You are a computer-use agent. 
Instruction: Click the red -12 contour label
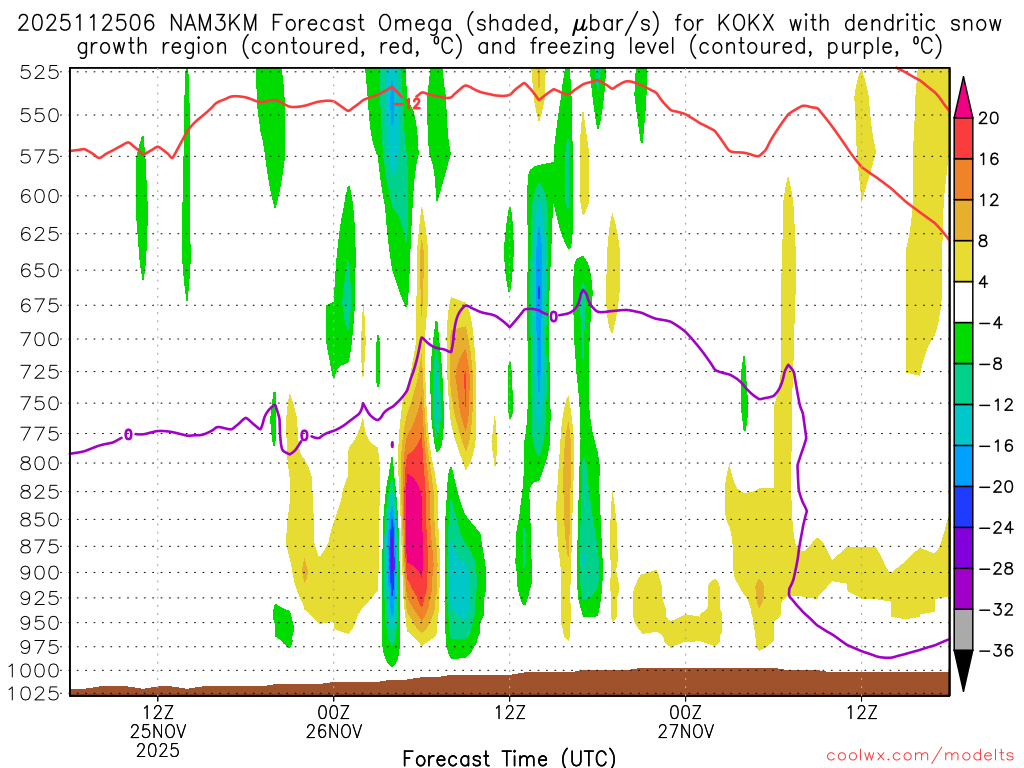click(408, 103)
